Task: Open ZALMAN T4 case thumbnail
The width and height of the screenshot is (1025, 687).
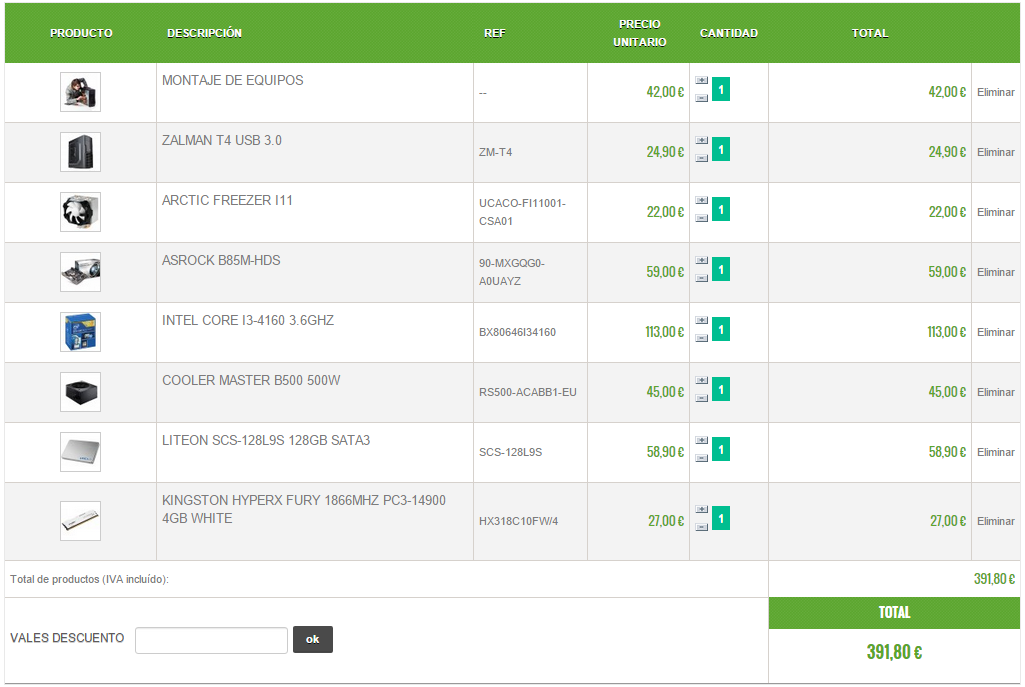Action: [80, 152]
